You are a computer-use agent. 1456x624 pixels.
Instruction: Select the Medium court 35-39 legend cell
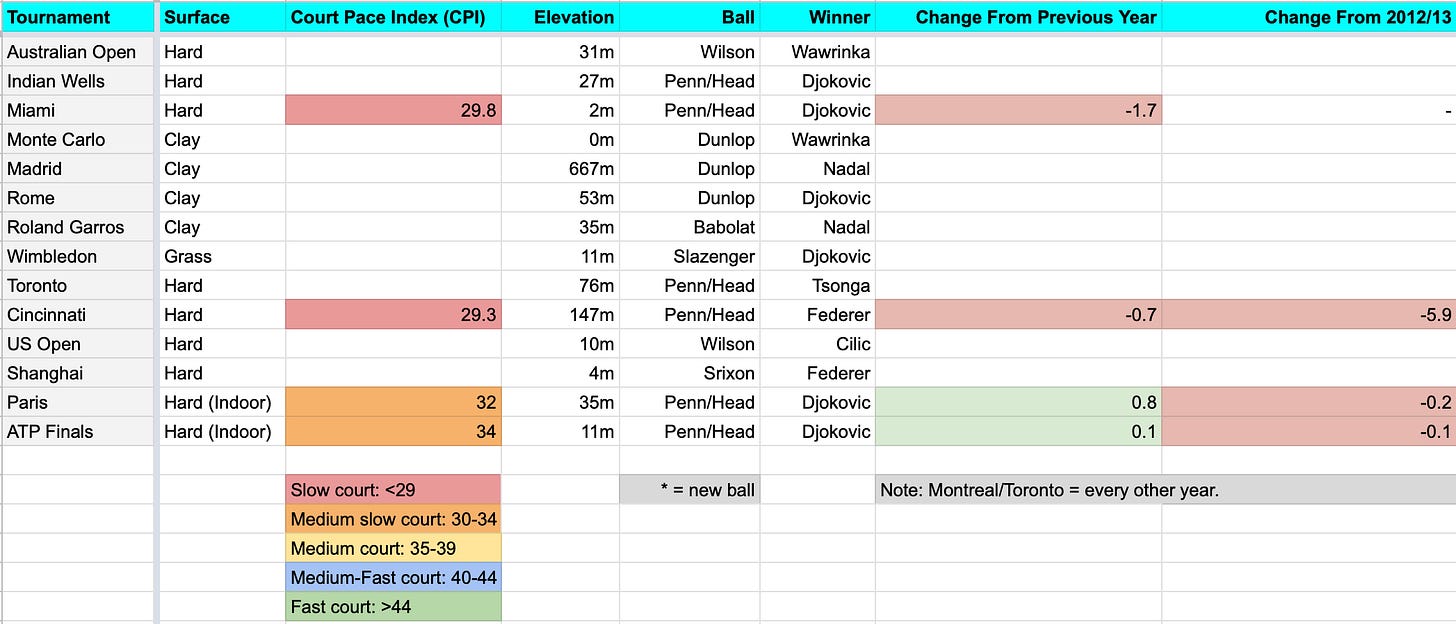tap(393, 548)
